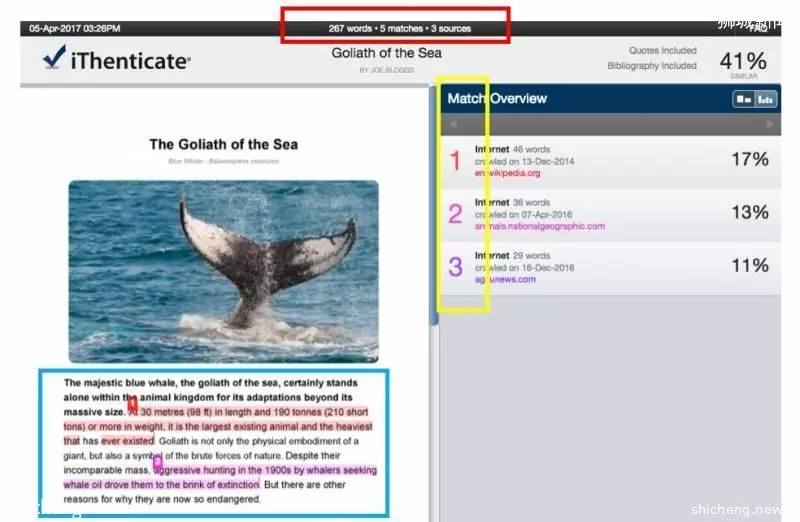Click 'crawled on 13-Dec-2014' date
This screenshot has width=800, height=522.
[x=524, y=162]
